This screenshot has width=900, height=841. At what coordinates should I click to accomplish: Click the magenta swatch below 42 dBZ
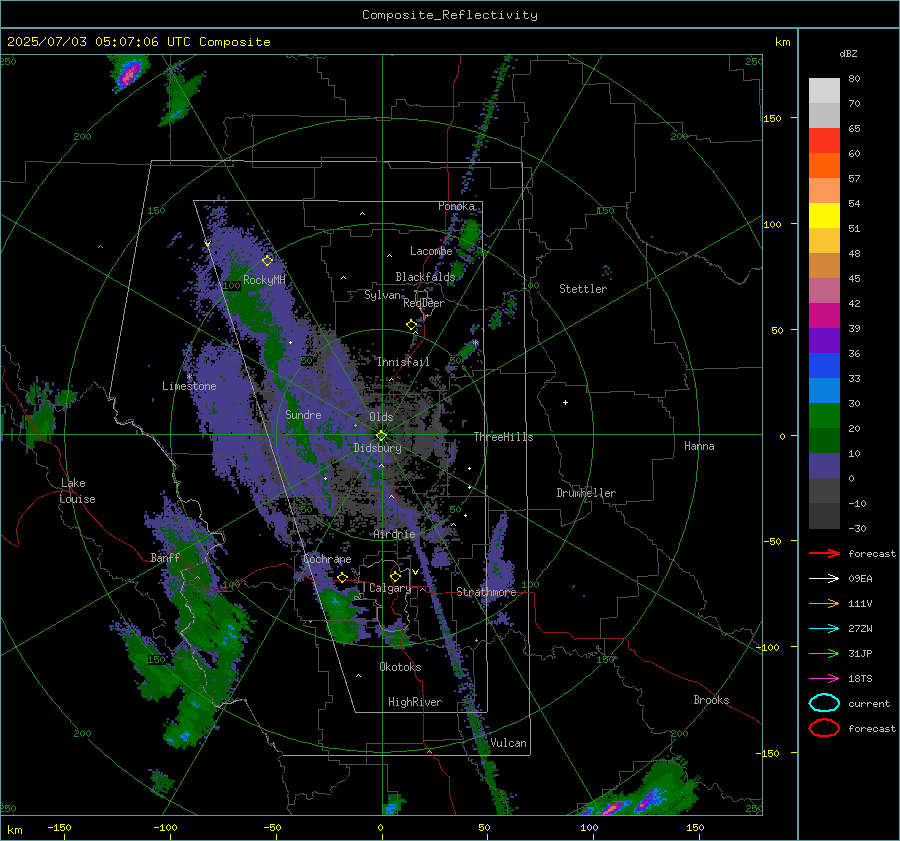[x=824, y=315]
